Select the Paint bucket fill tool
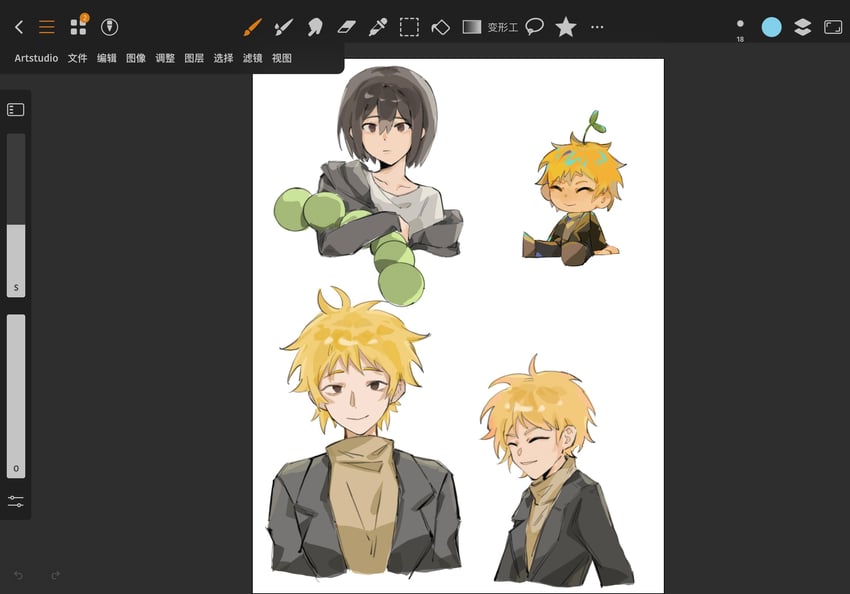The height and width of the screenshot is (594, 850). tap(440, 27)
